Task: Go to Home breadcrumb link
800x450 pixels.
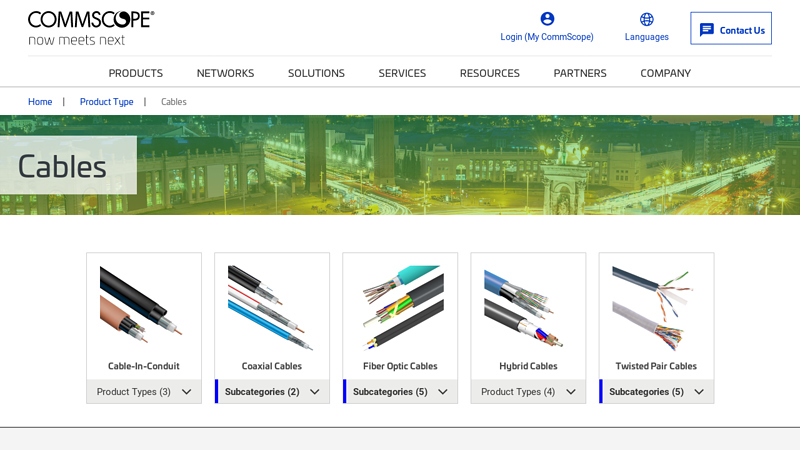Action: pyautogui.click(x=40, y=102)
